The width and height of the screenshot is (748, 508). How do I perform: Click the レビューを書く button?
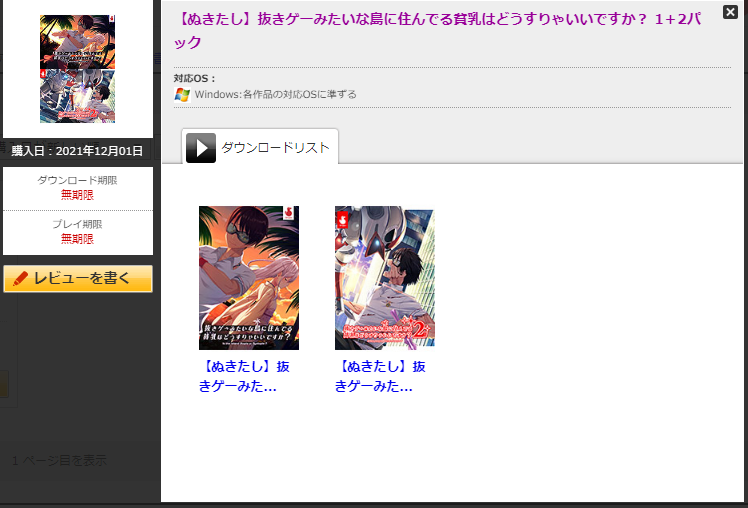(78, 279)
